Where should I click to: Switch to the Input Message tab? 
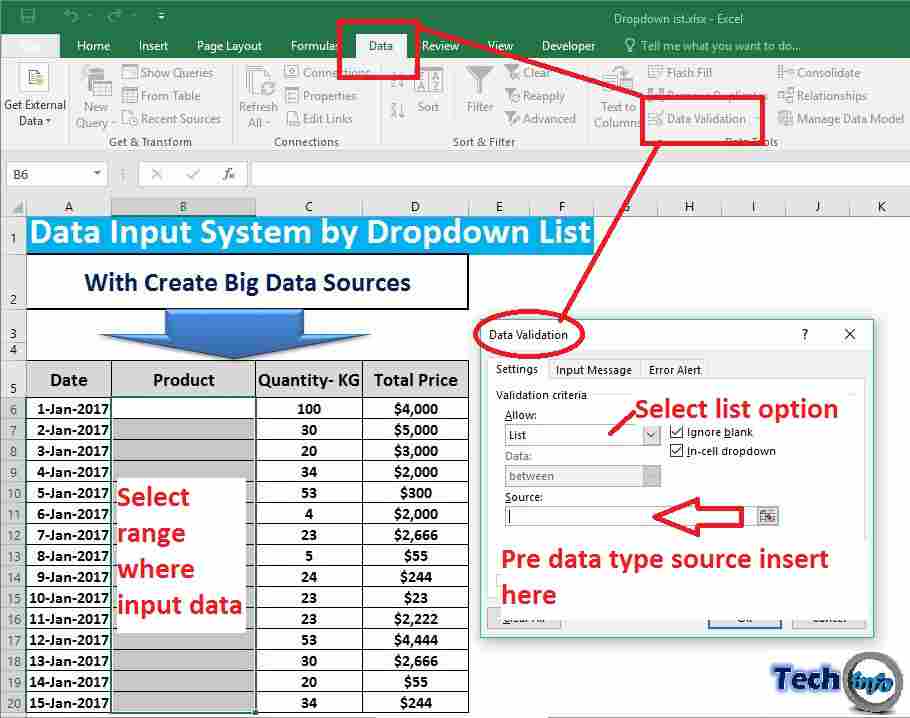(x=593, y=370)
